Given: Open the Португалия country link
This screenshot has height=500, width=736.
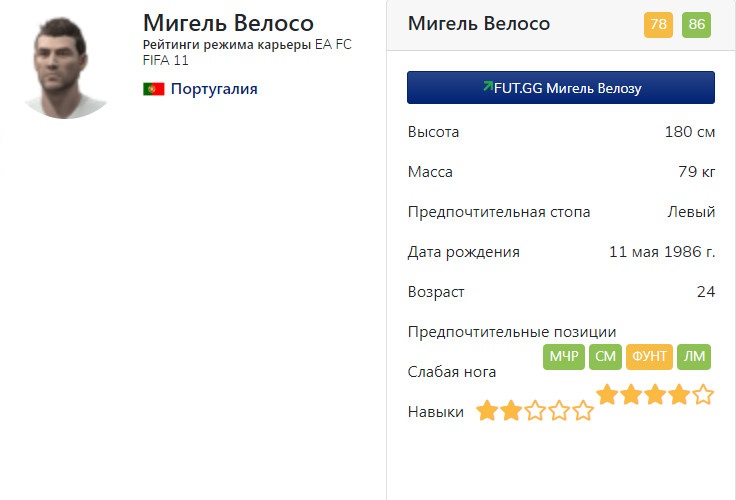Looking at the screenshot, I should point(214,89).
